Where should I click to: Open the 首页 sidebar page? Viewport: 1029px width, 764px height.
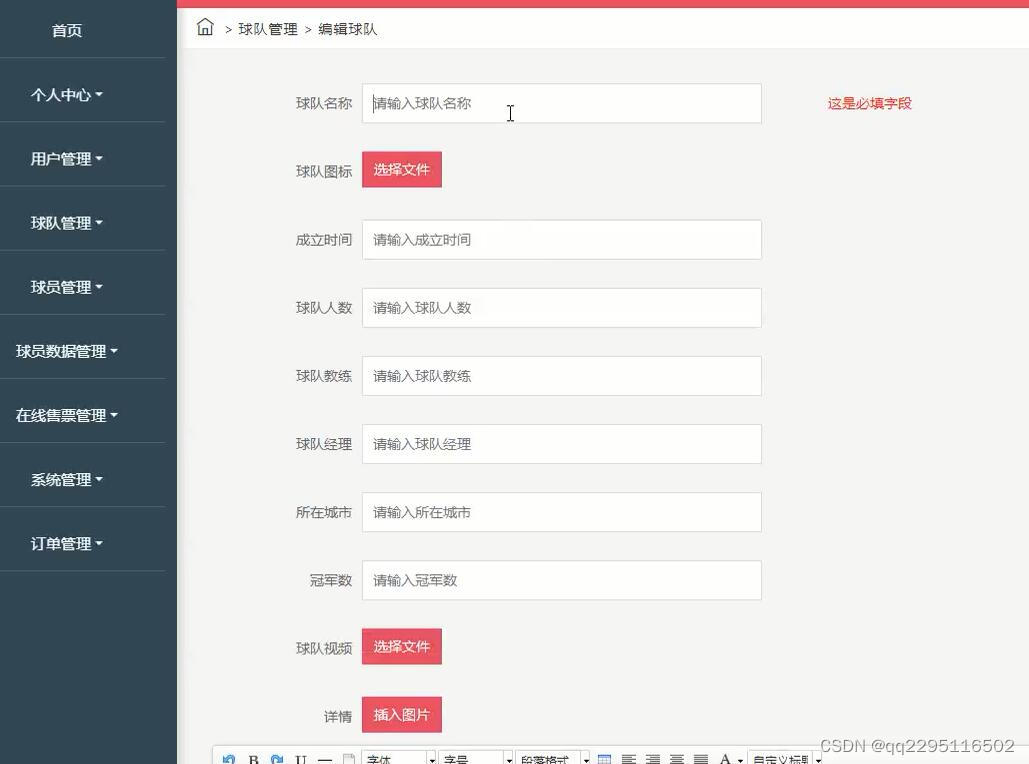click(x=66, y=30)
